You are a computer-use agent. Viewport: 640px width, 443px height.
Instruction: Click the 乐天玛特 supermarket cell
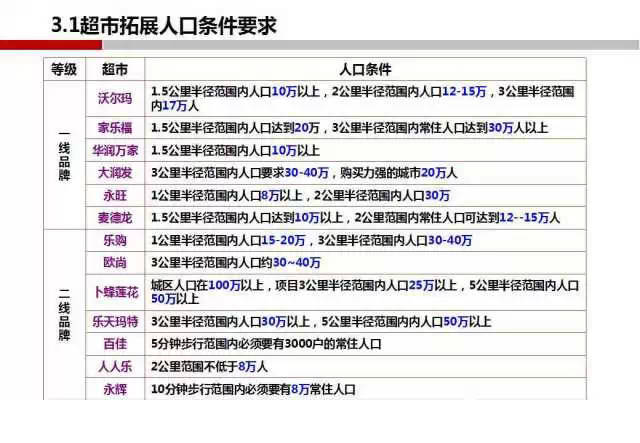tap(115, 322)
